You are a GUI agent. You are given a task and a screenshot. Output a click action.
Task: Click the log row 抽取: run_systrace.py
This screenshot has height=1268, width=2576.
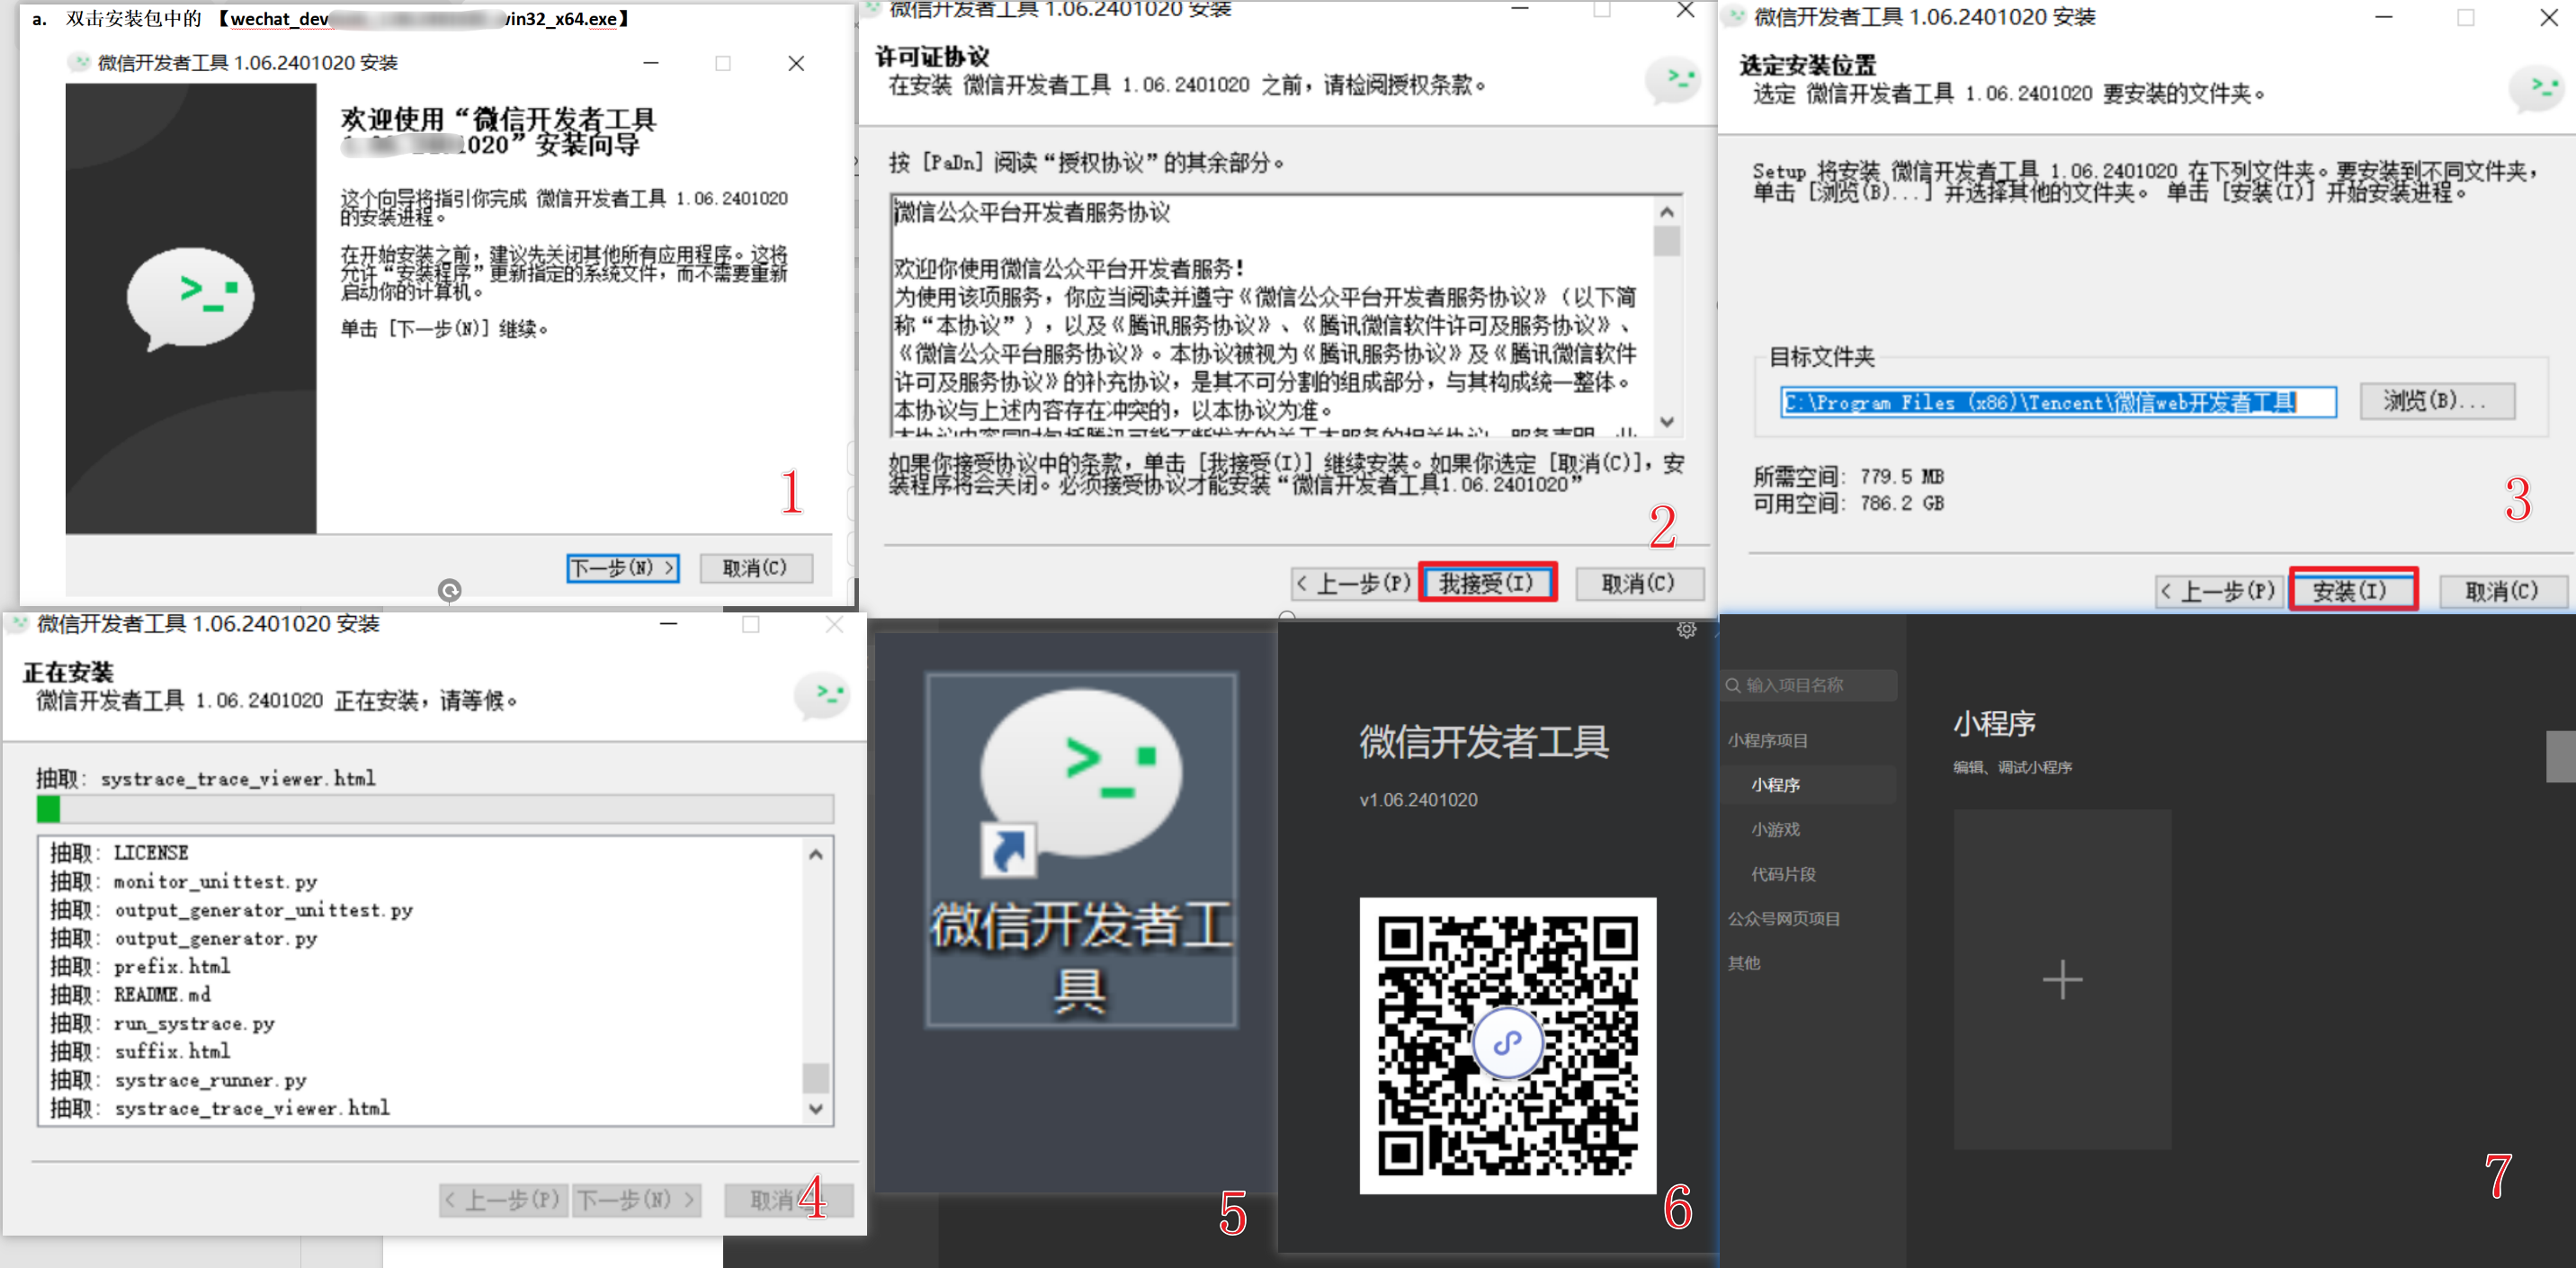point(163,1023)
